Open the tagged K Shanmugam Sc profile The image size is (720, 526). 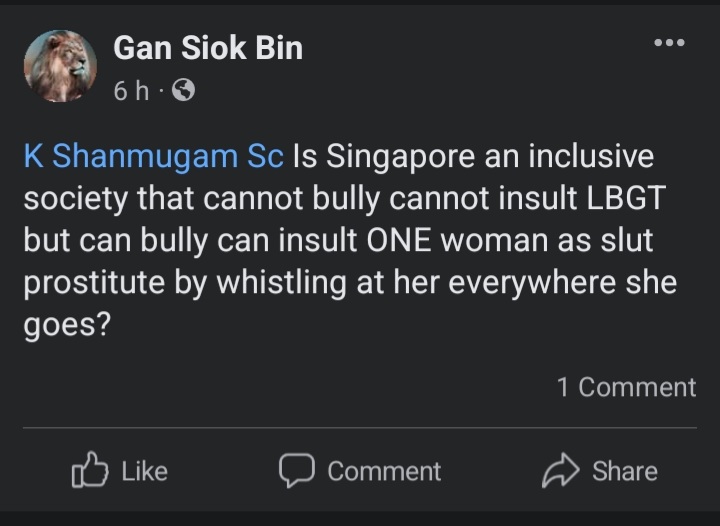[154, 157]
